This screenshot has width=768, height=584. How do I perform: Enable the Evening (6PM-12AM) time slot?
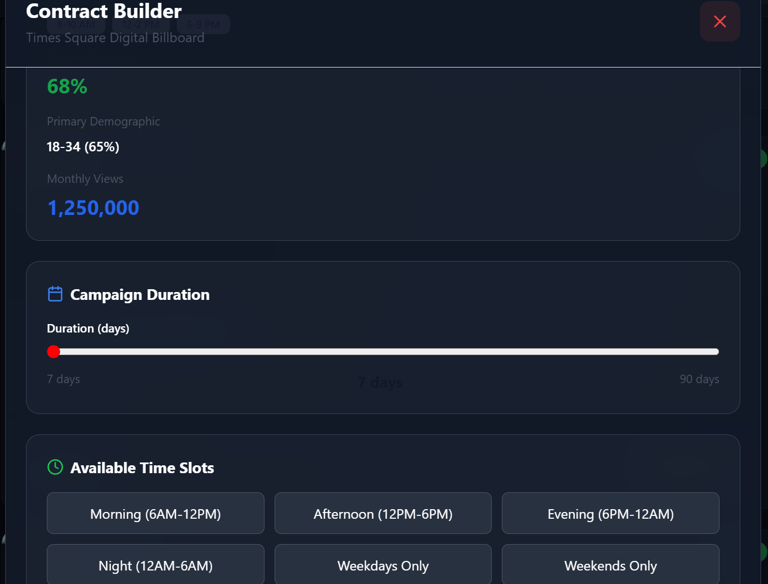click(x=610, y=514)
